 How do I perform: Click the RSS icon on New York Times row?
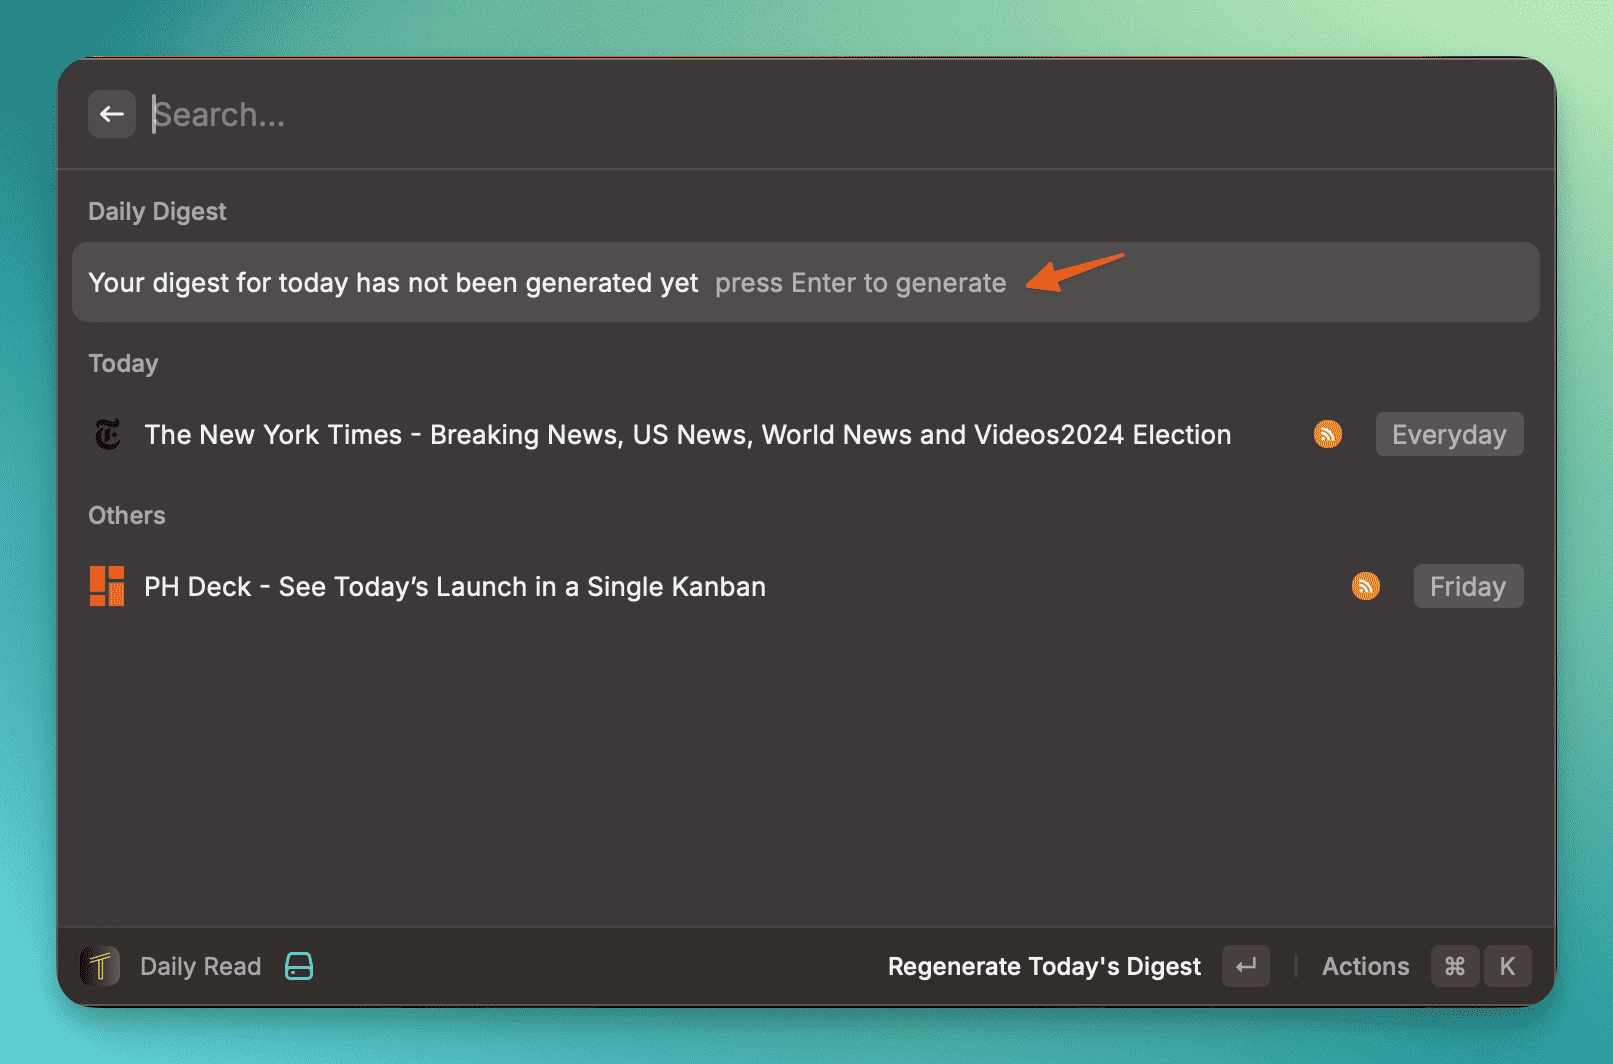[x=1327, y=434]
